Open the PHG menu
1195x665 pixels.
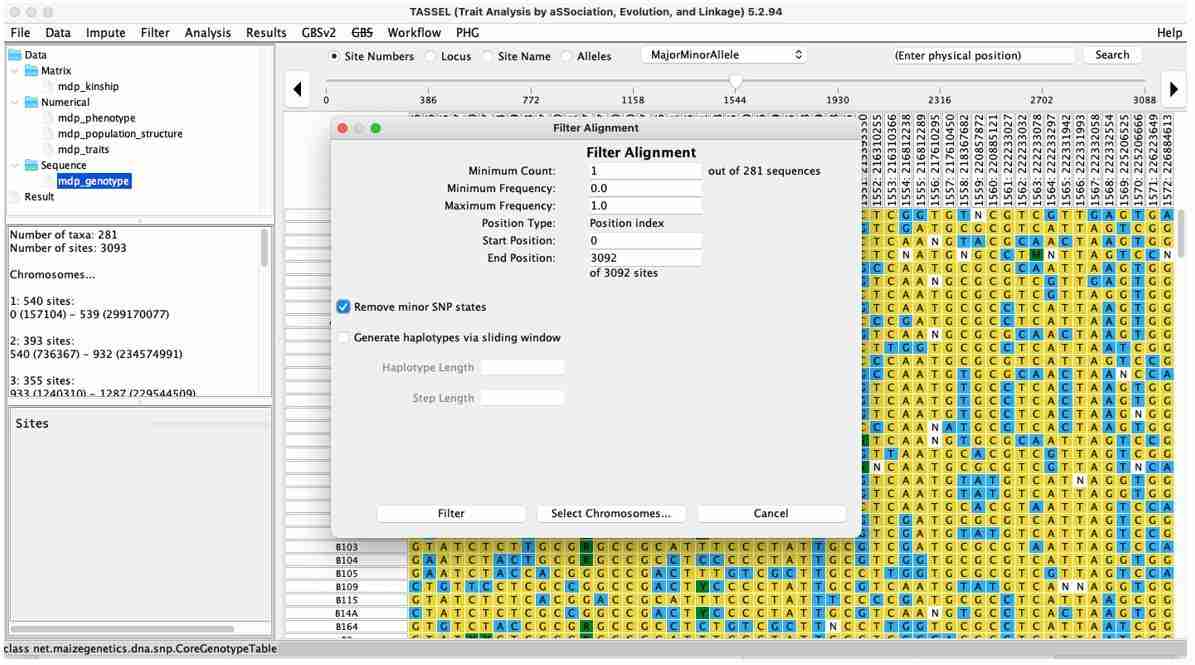pyautogui.click(x=467, y=33)
